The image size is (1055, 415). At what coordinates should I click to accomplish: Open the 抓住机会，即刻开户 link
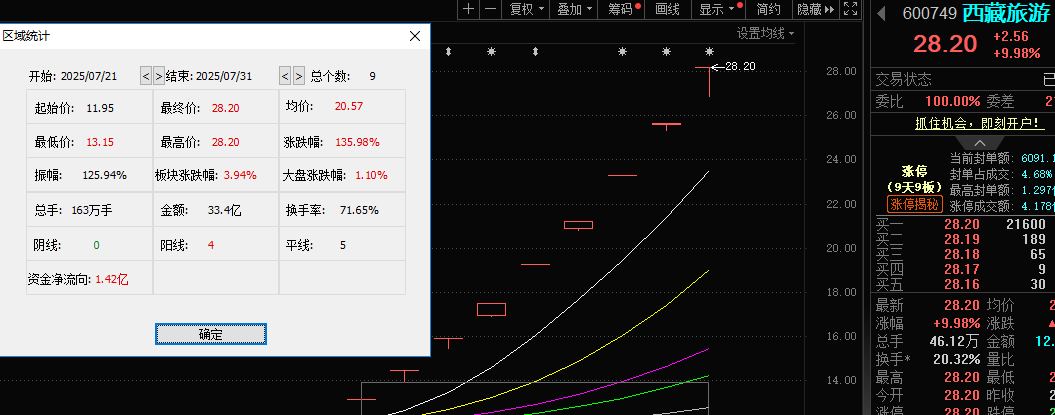click(x=963, y=123)
